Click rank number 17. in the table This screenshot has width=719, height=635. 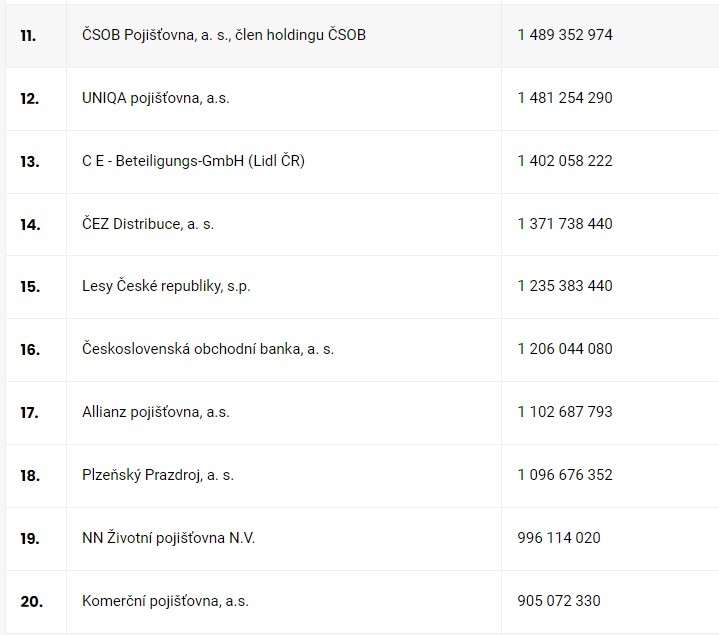click(x=30, y=412)
